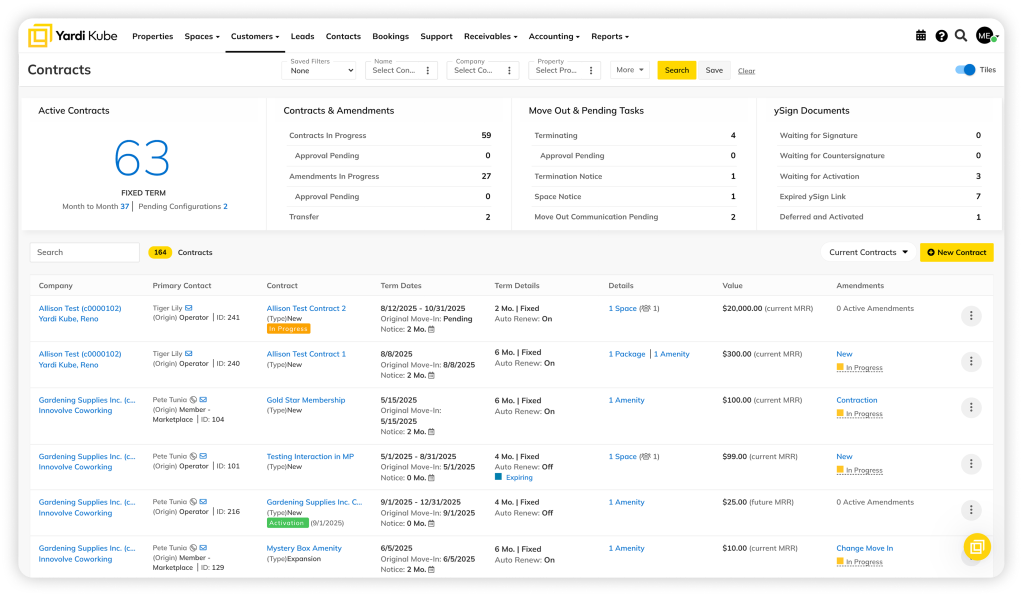The height and width of the screenshot is (596, 1023).
Task: Open the search magnifier in header
Action: click(961, 36)
